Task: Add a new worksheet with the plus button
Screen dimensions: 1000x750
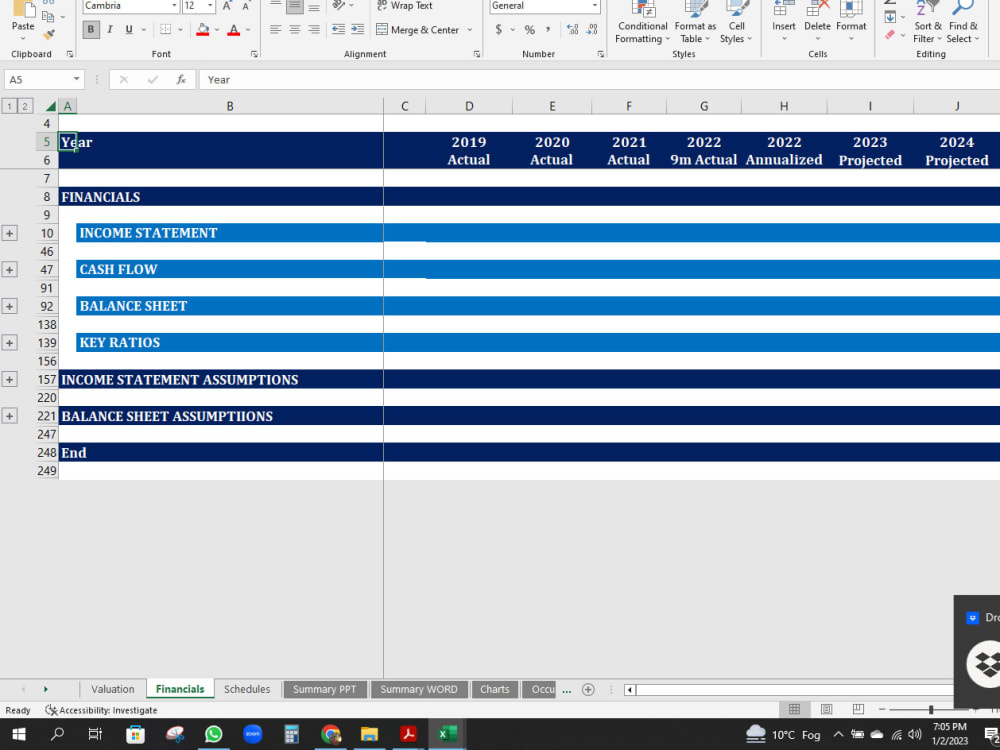Action: (589, 689)
